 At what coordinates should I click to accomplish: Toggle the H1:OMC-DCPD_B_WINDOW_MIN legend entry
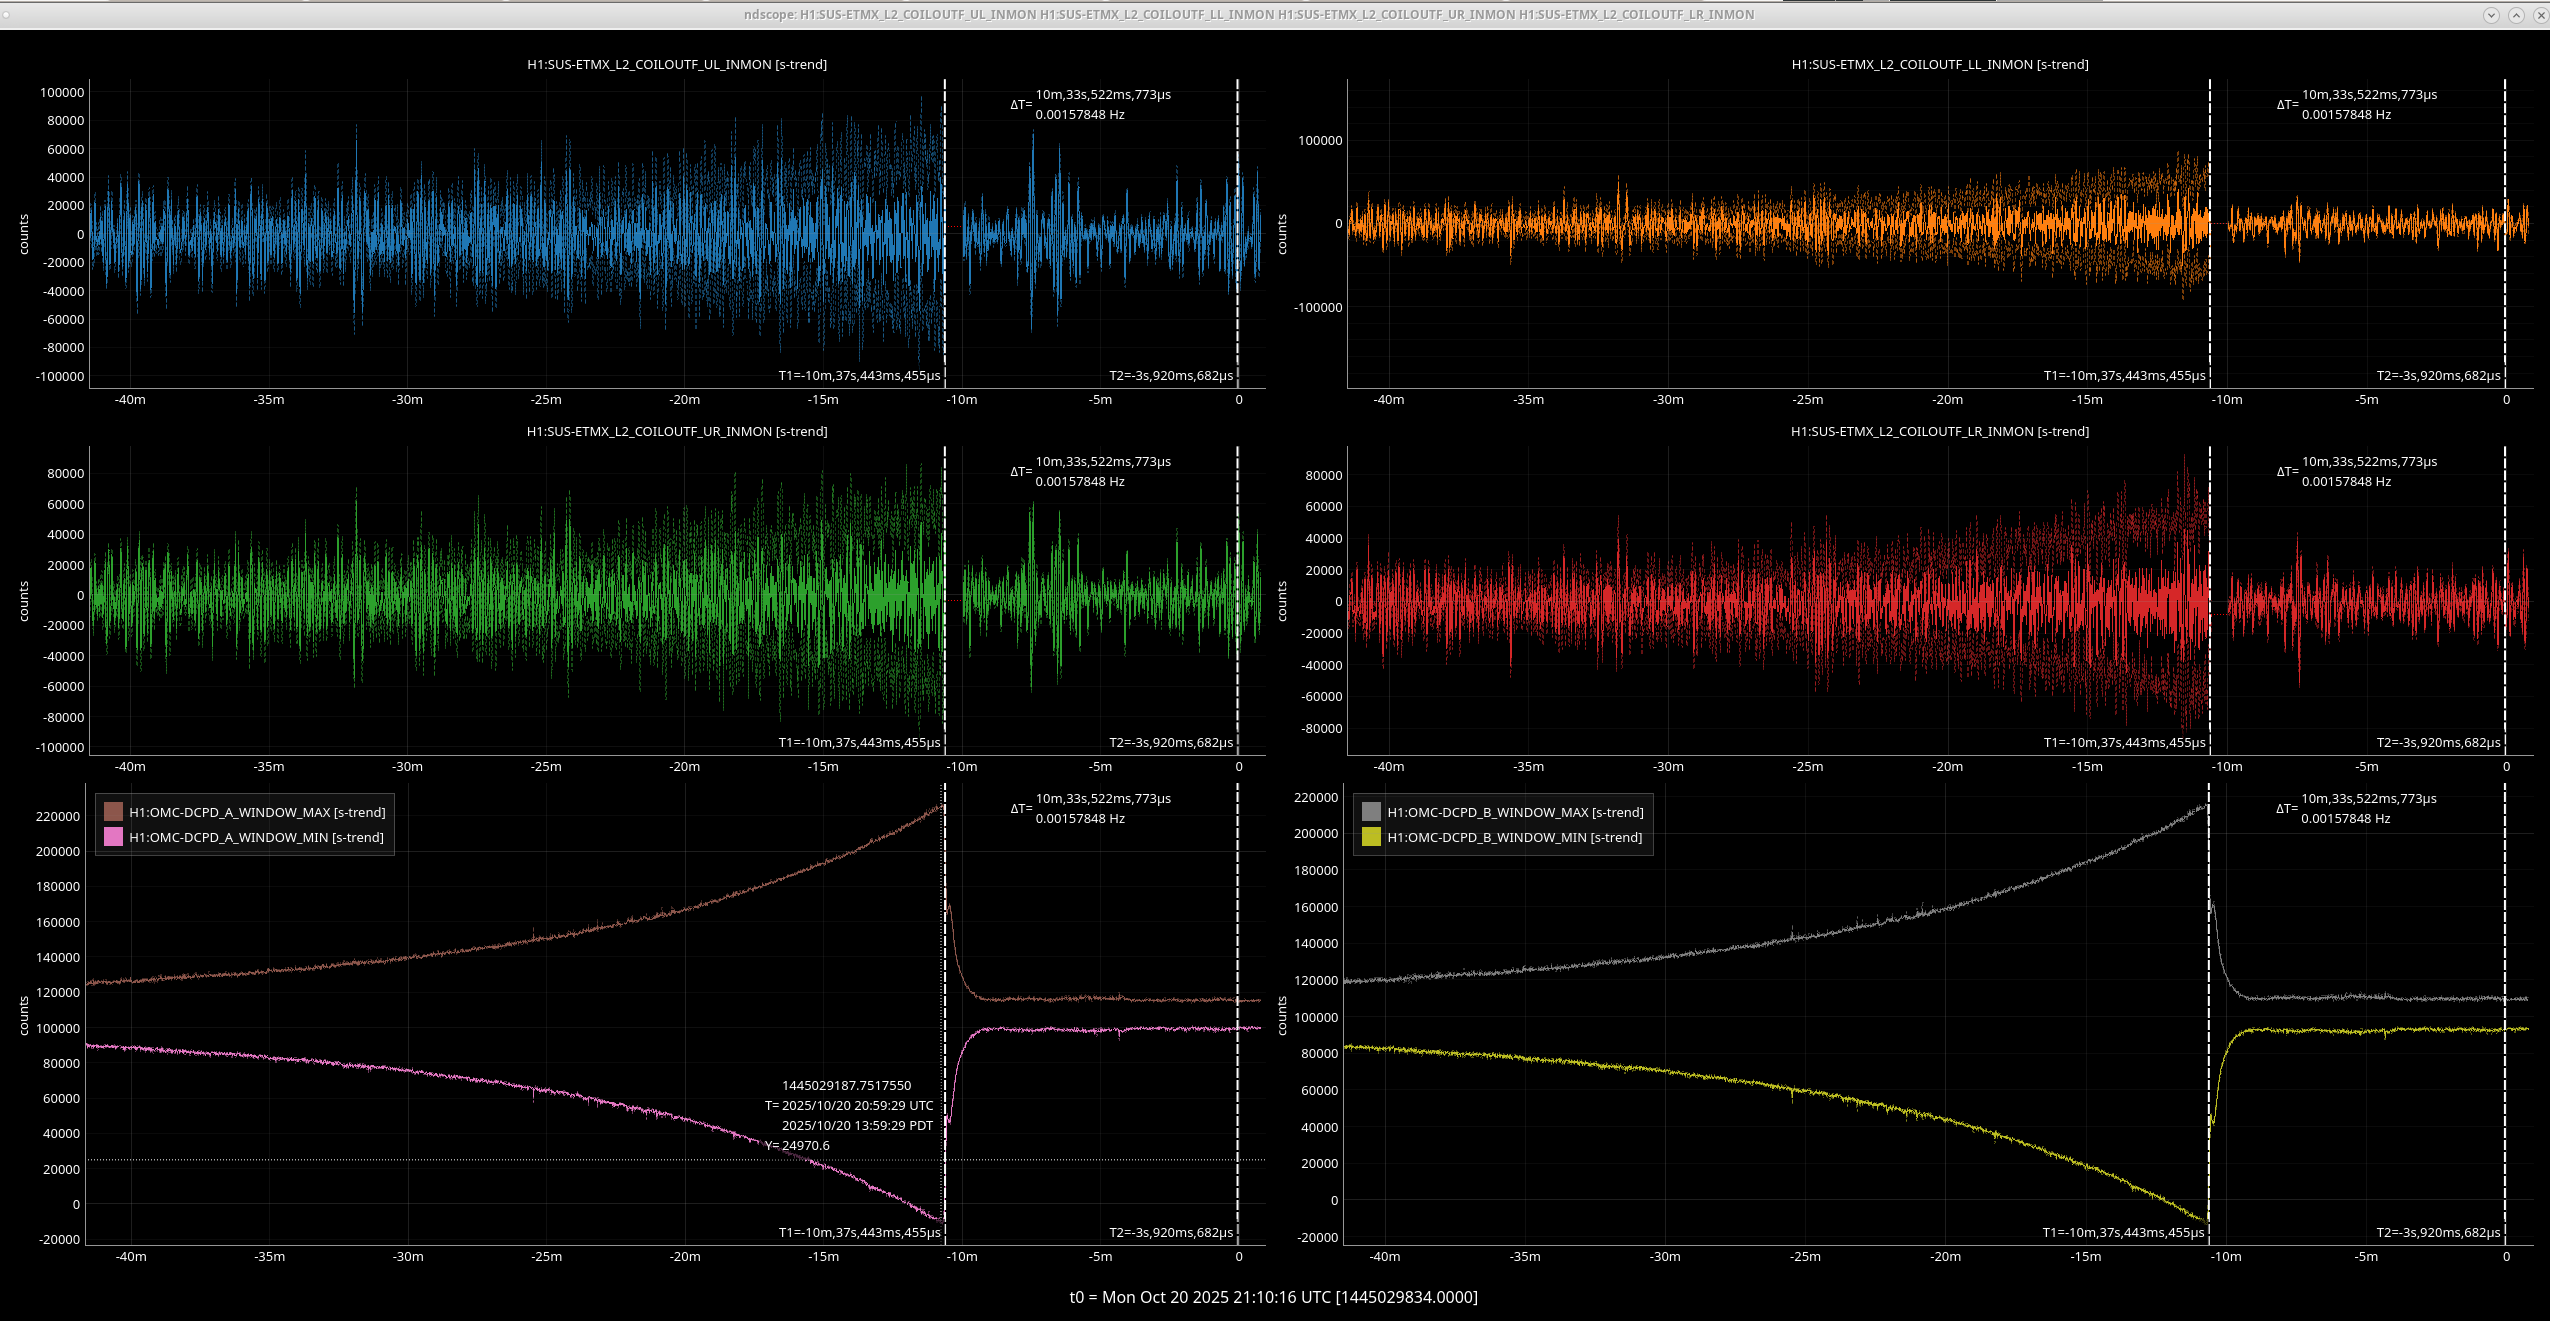pyautogui.click(x=1514, y=837)
